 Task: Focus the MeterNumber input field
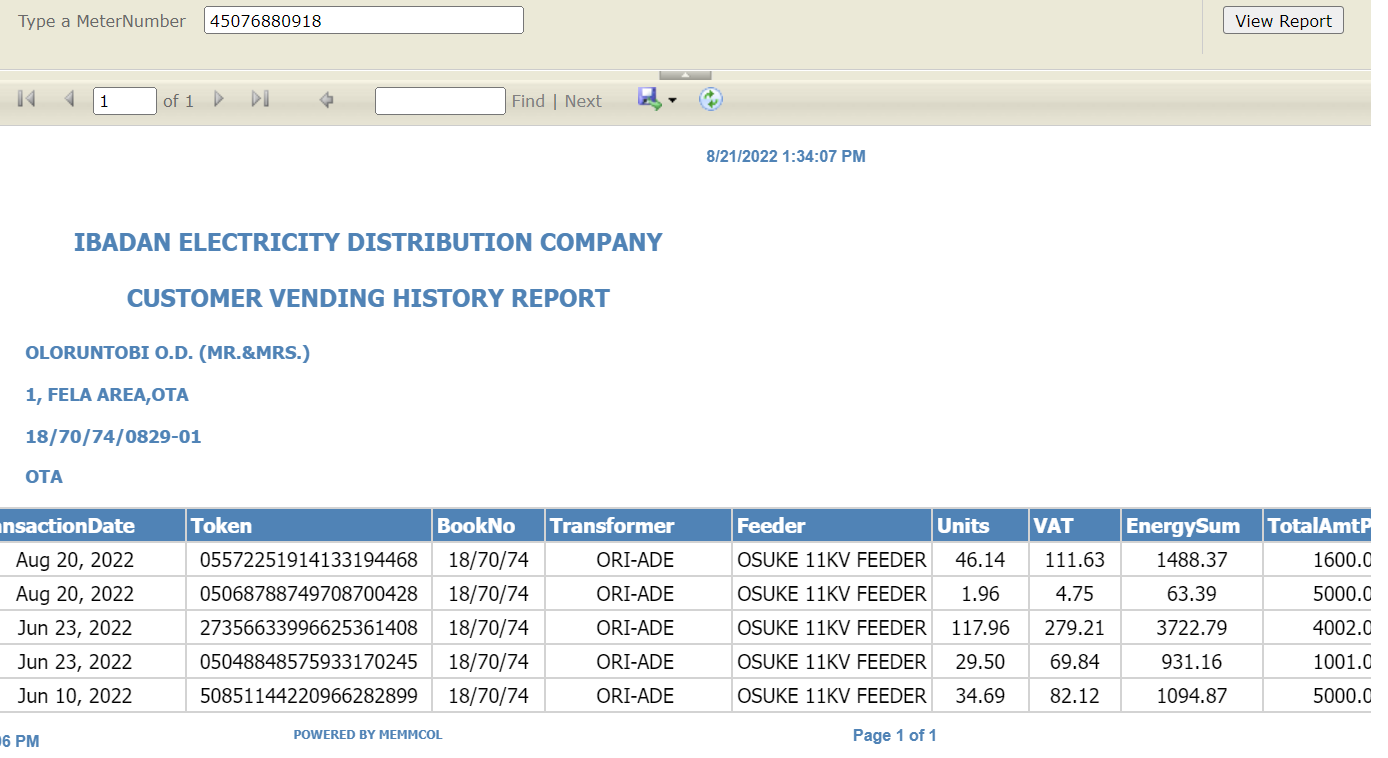363,21
